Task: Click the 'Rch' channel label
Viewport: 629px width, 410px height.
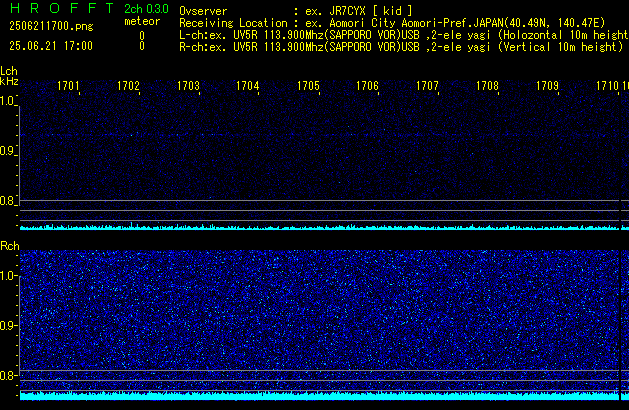Action: (x=10, y=246)
